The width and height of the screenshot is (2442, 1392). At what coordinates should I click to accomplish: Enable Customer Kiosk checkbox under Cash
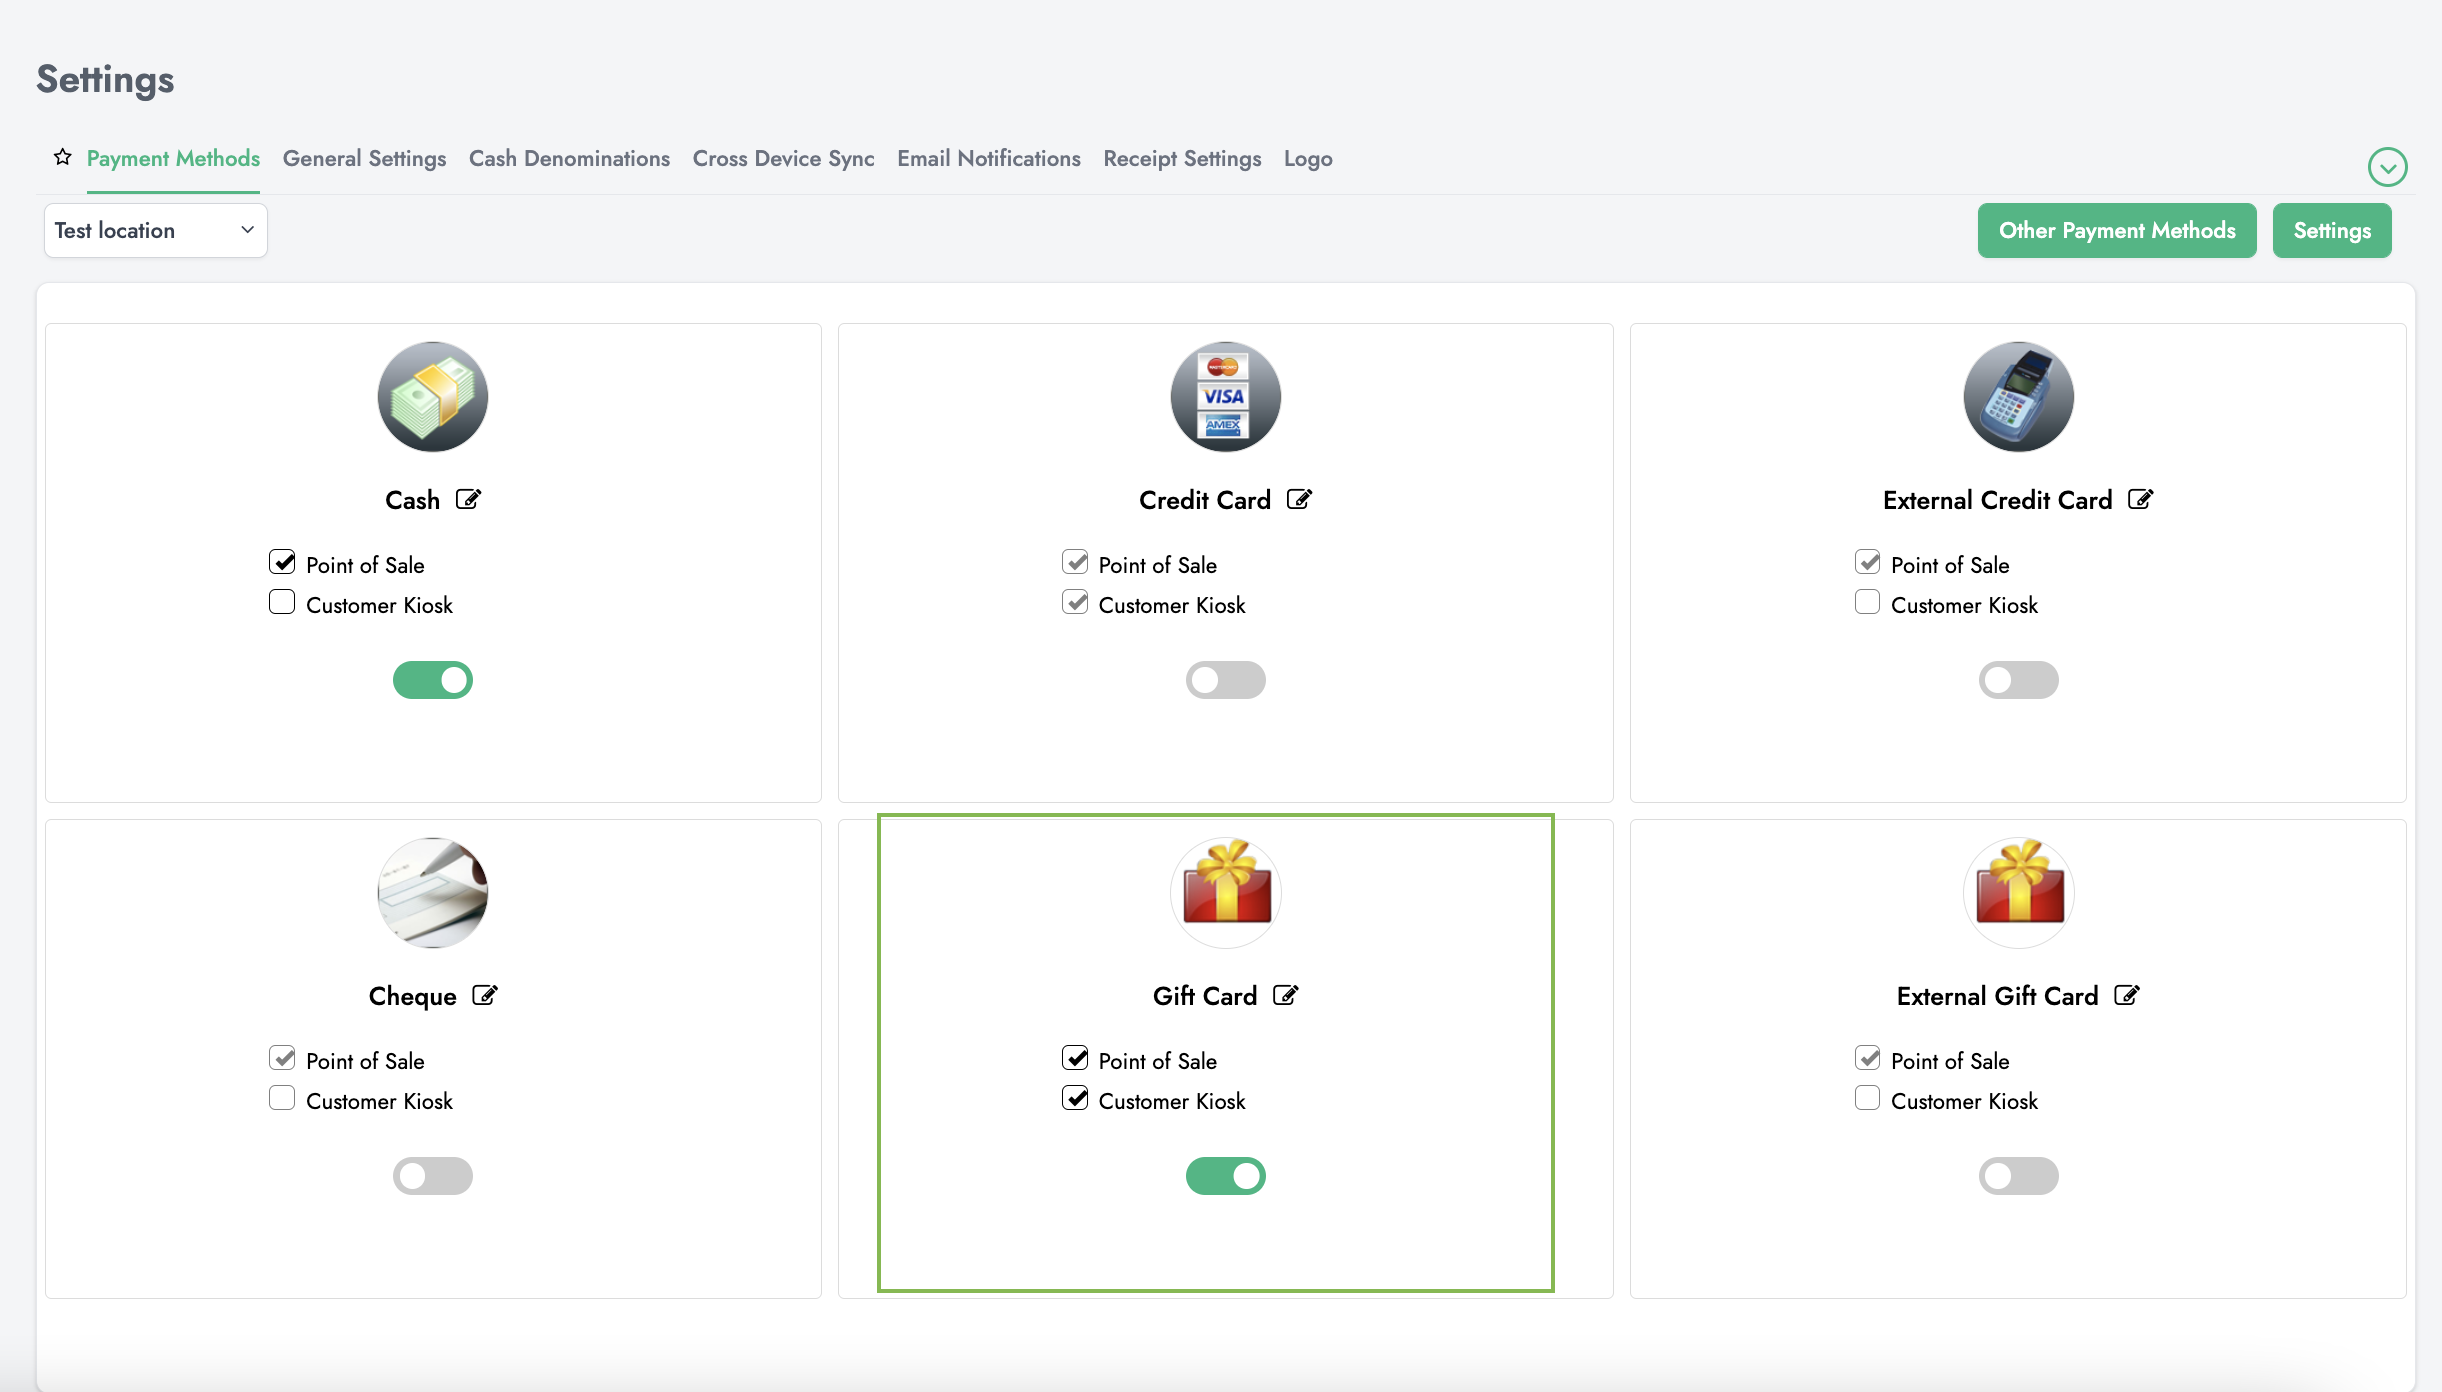[282, 602]
